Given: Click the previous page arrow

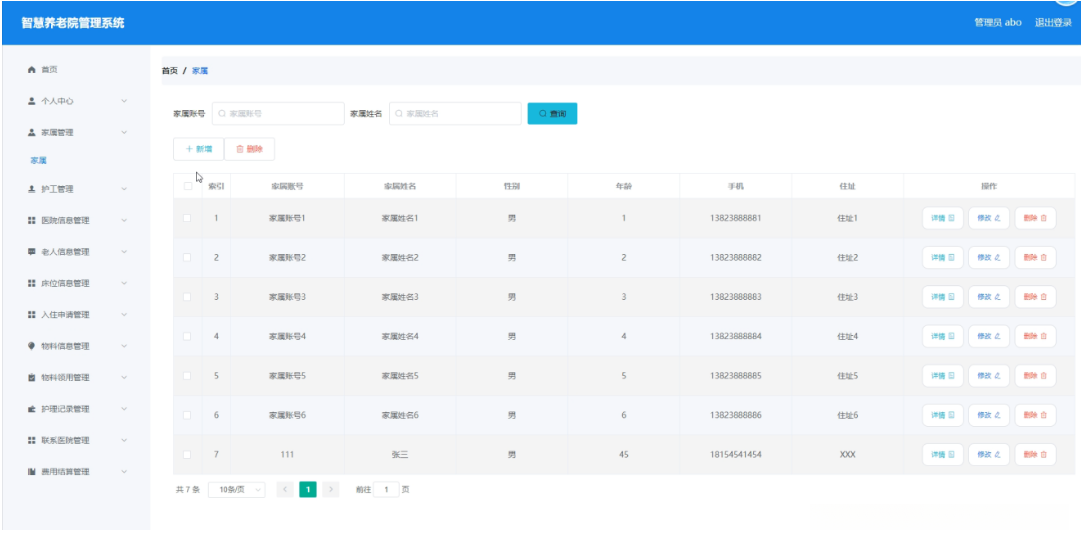Looking at the screenshot, I should click(x=285, y=490).
